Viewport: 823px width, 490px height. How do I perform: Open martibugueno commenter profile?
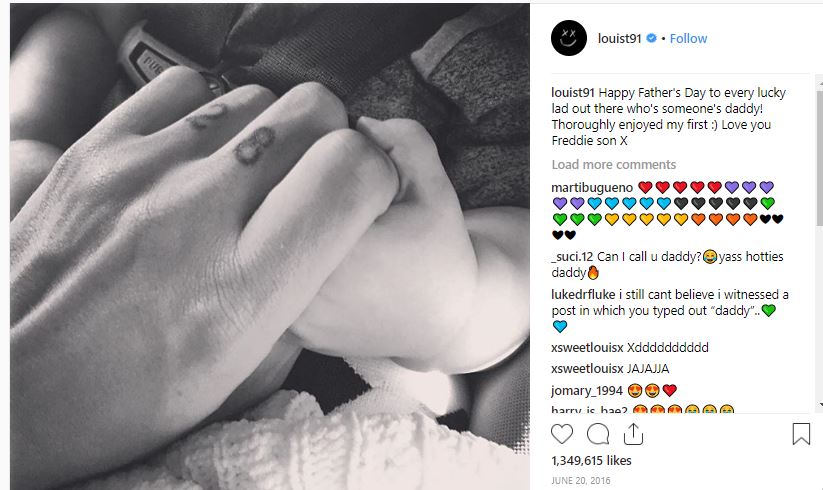tap(592, 188)
